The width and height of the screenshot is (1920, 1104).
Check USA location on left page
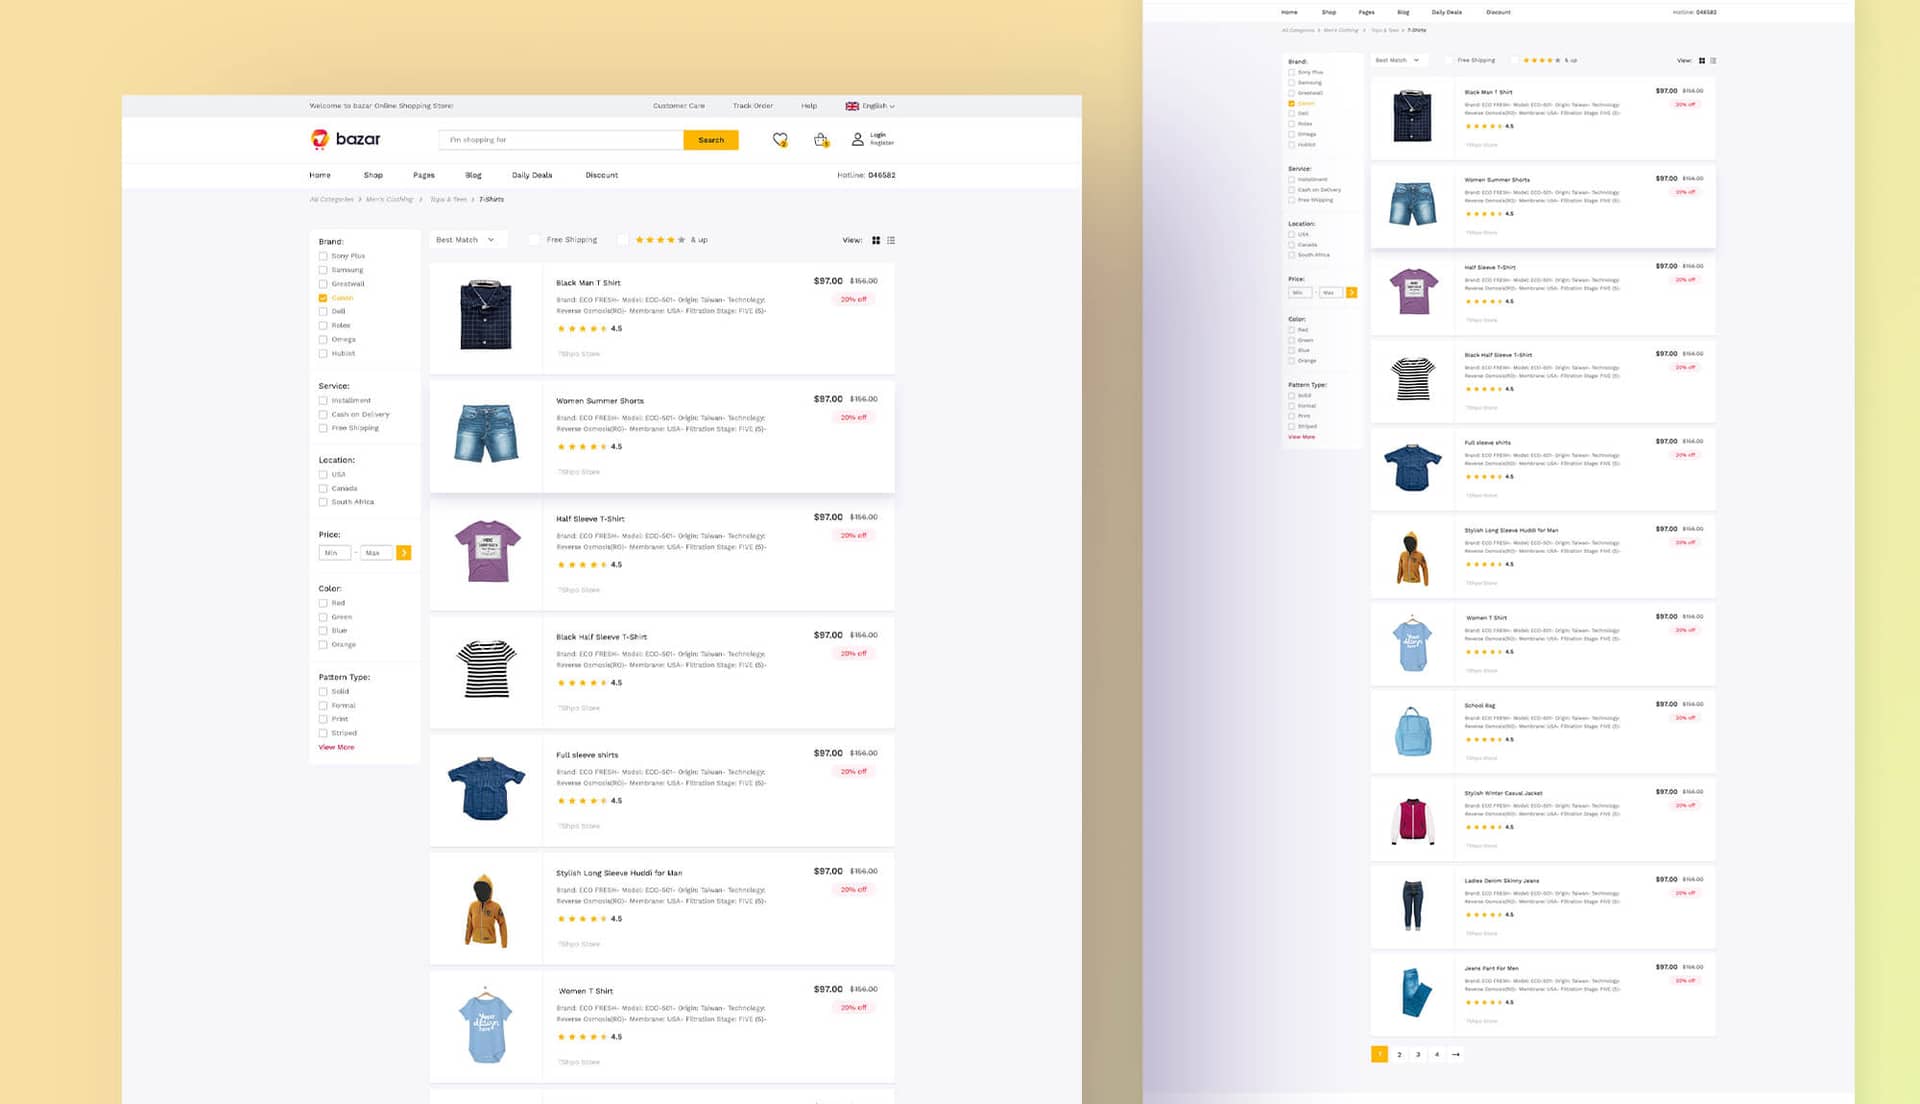click(x=323, y=475)
